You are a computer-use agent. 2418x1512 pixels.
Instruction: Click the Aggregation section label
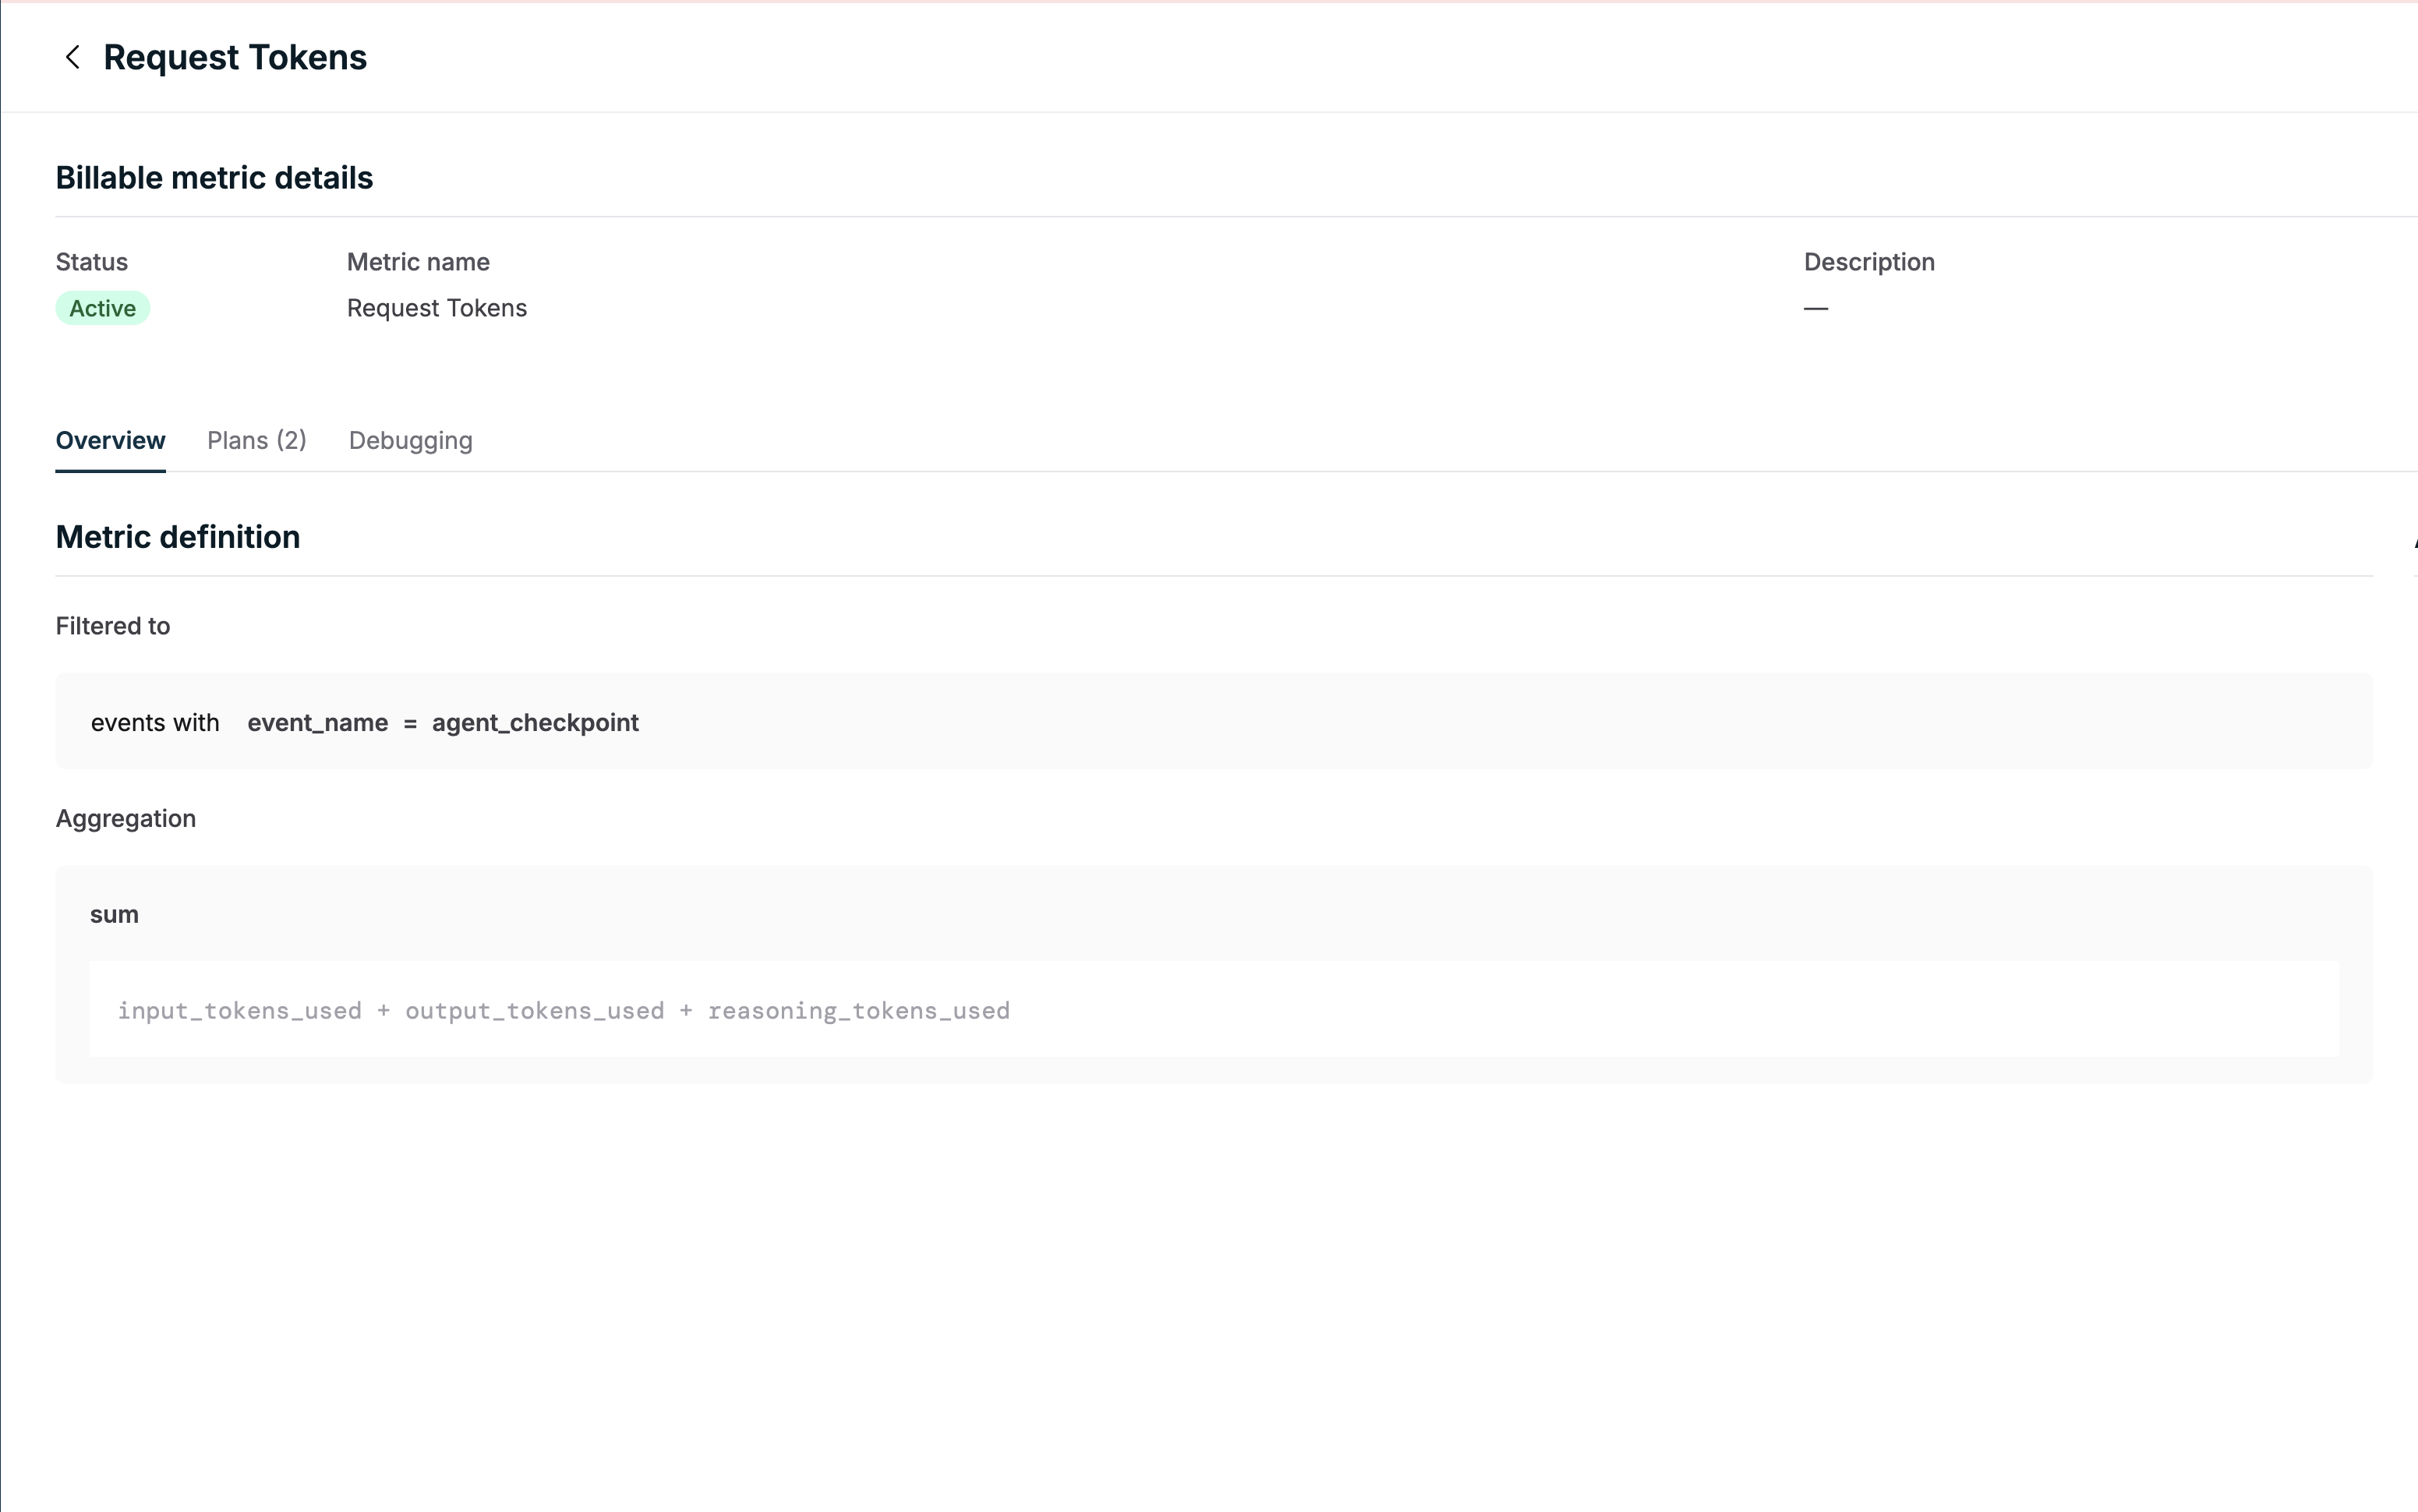pyautogui.click(x=126, y=819)
